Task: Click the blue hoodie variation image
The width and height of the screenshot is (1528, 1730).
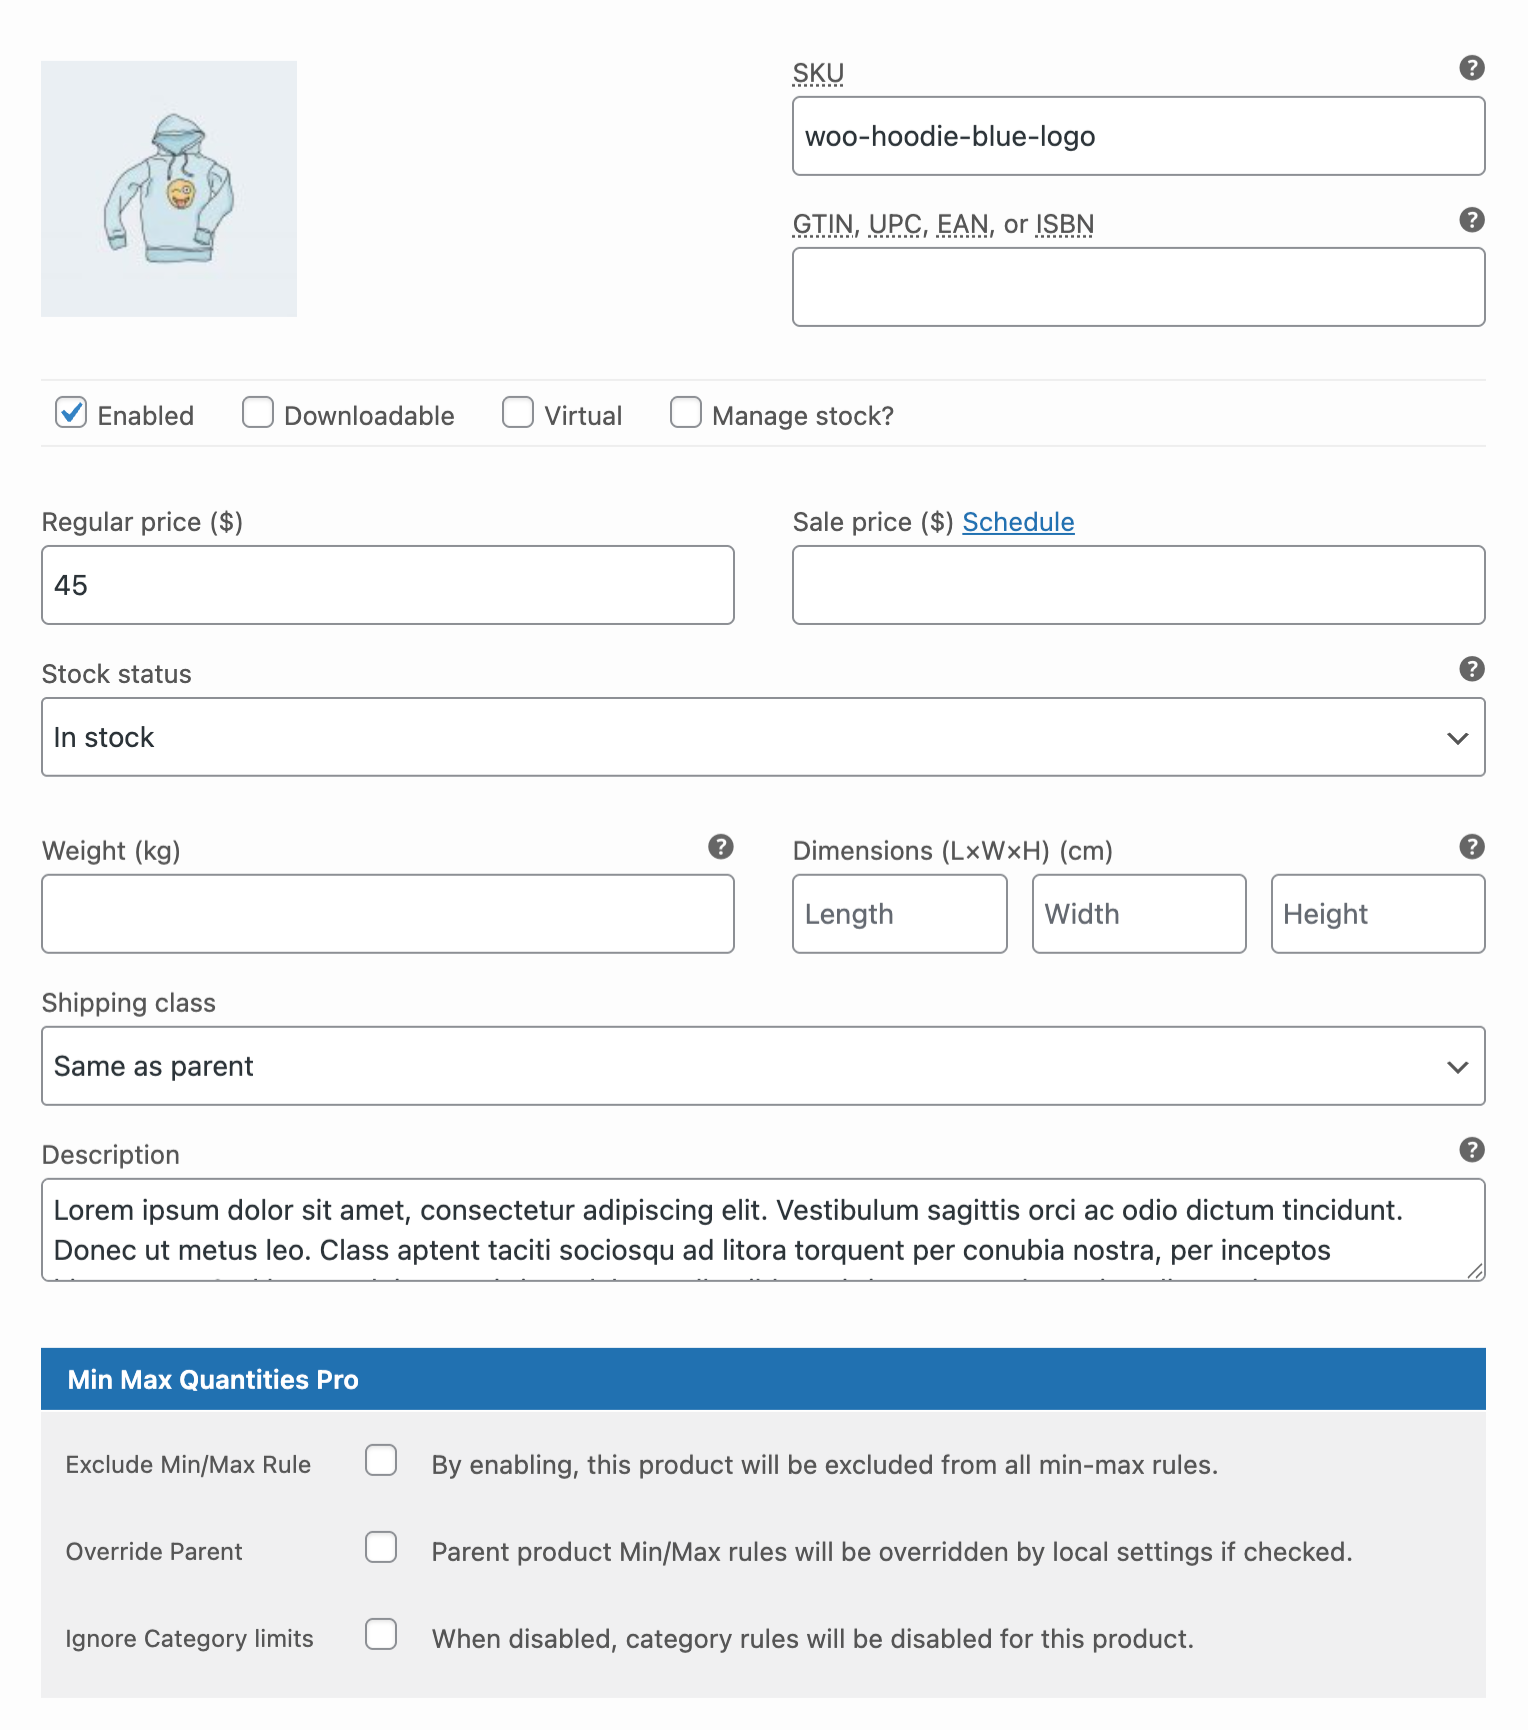Action: [x=169, y=189]
